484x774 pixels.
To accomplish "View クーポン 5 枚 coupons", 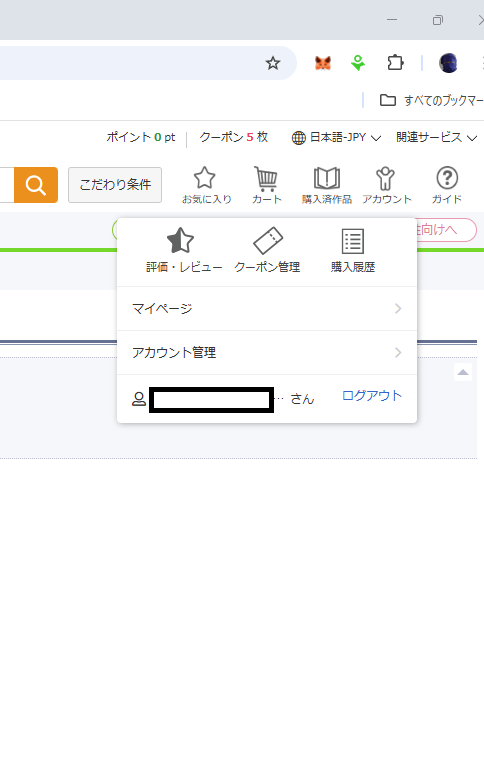I will coord(233,137).
